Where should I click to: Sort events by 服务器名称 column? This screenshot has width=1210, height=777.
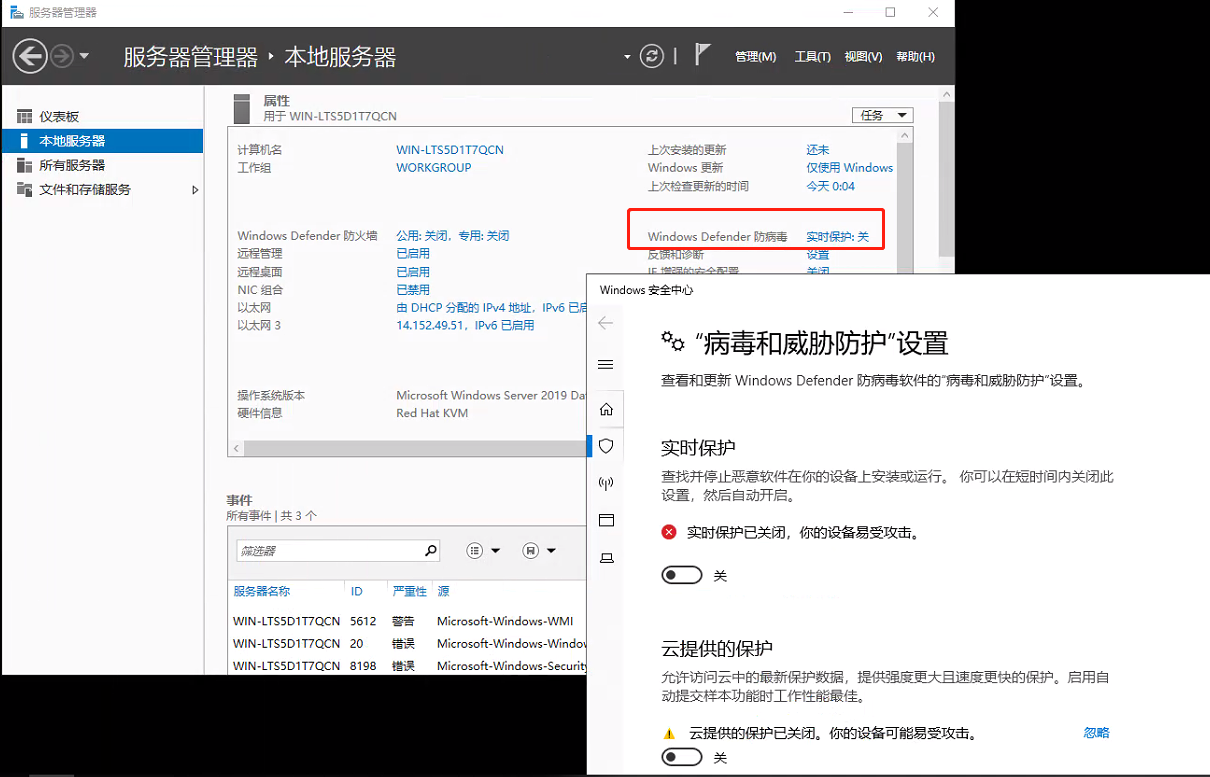click(262, 592)
